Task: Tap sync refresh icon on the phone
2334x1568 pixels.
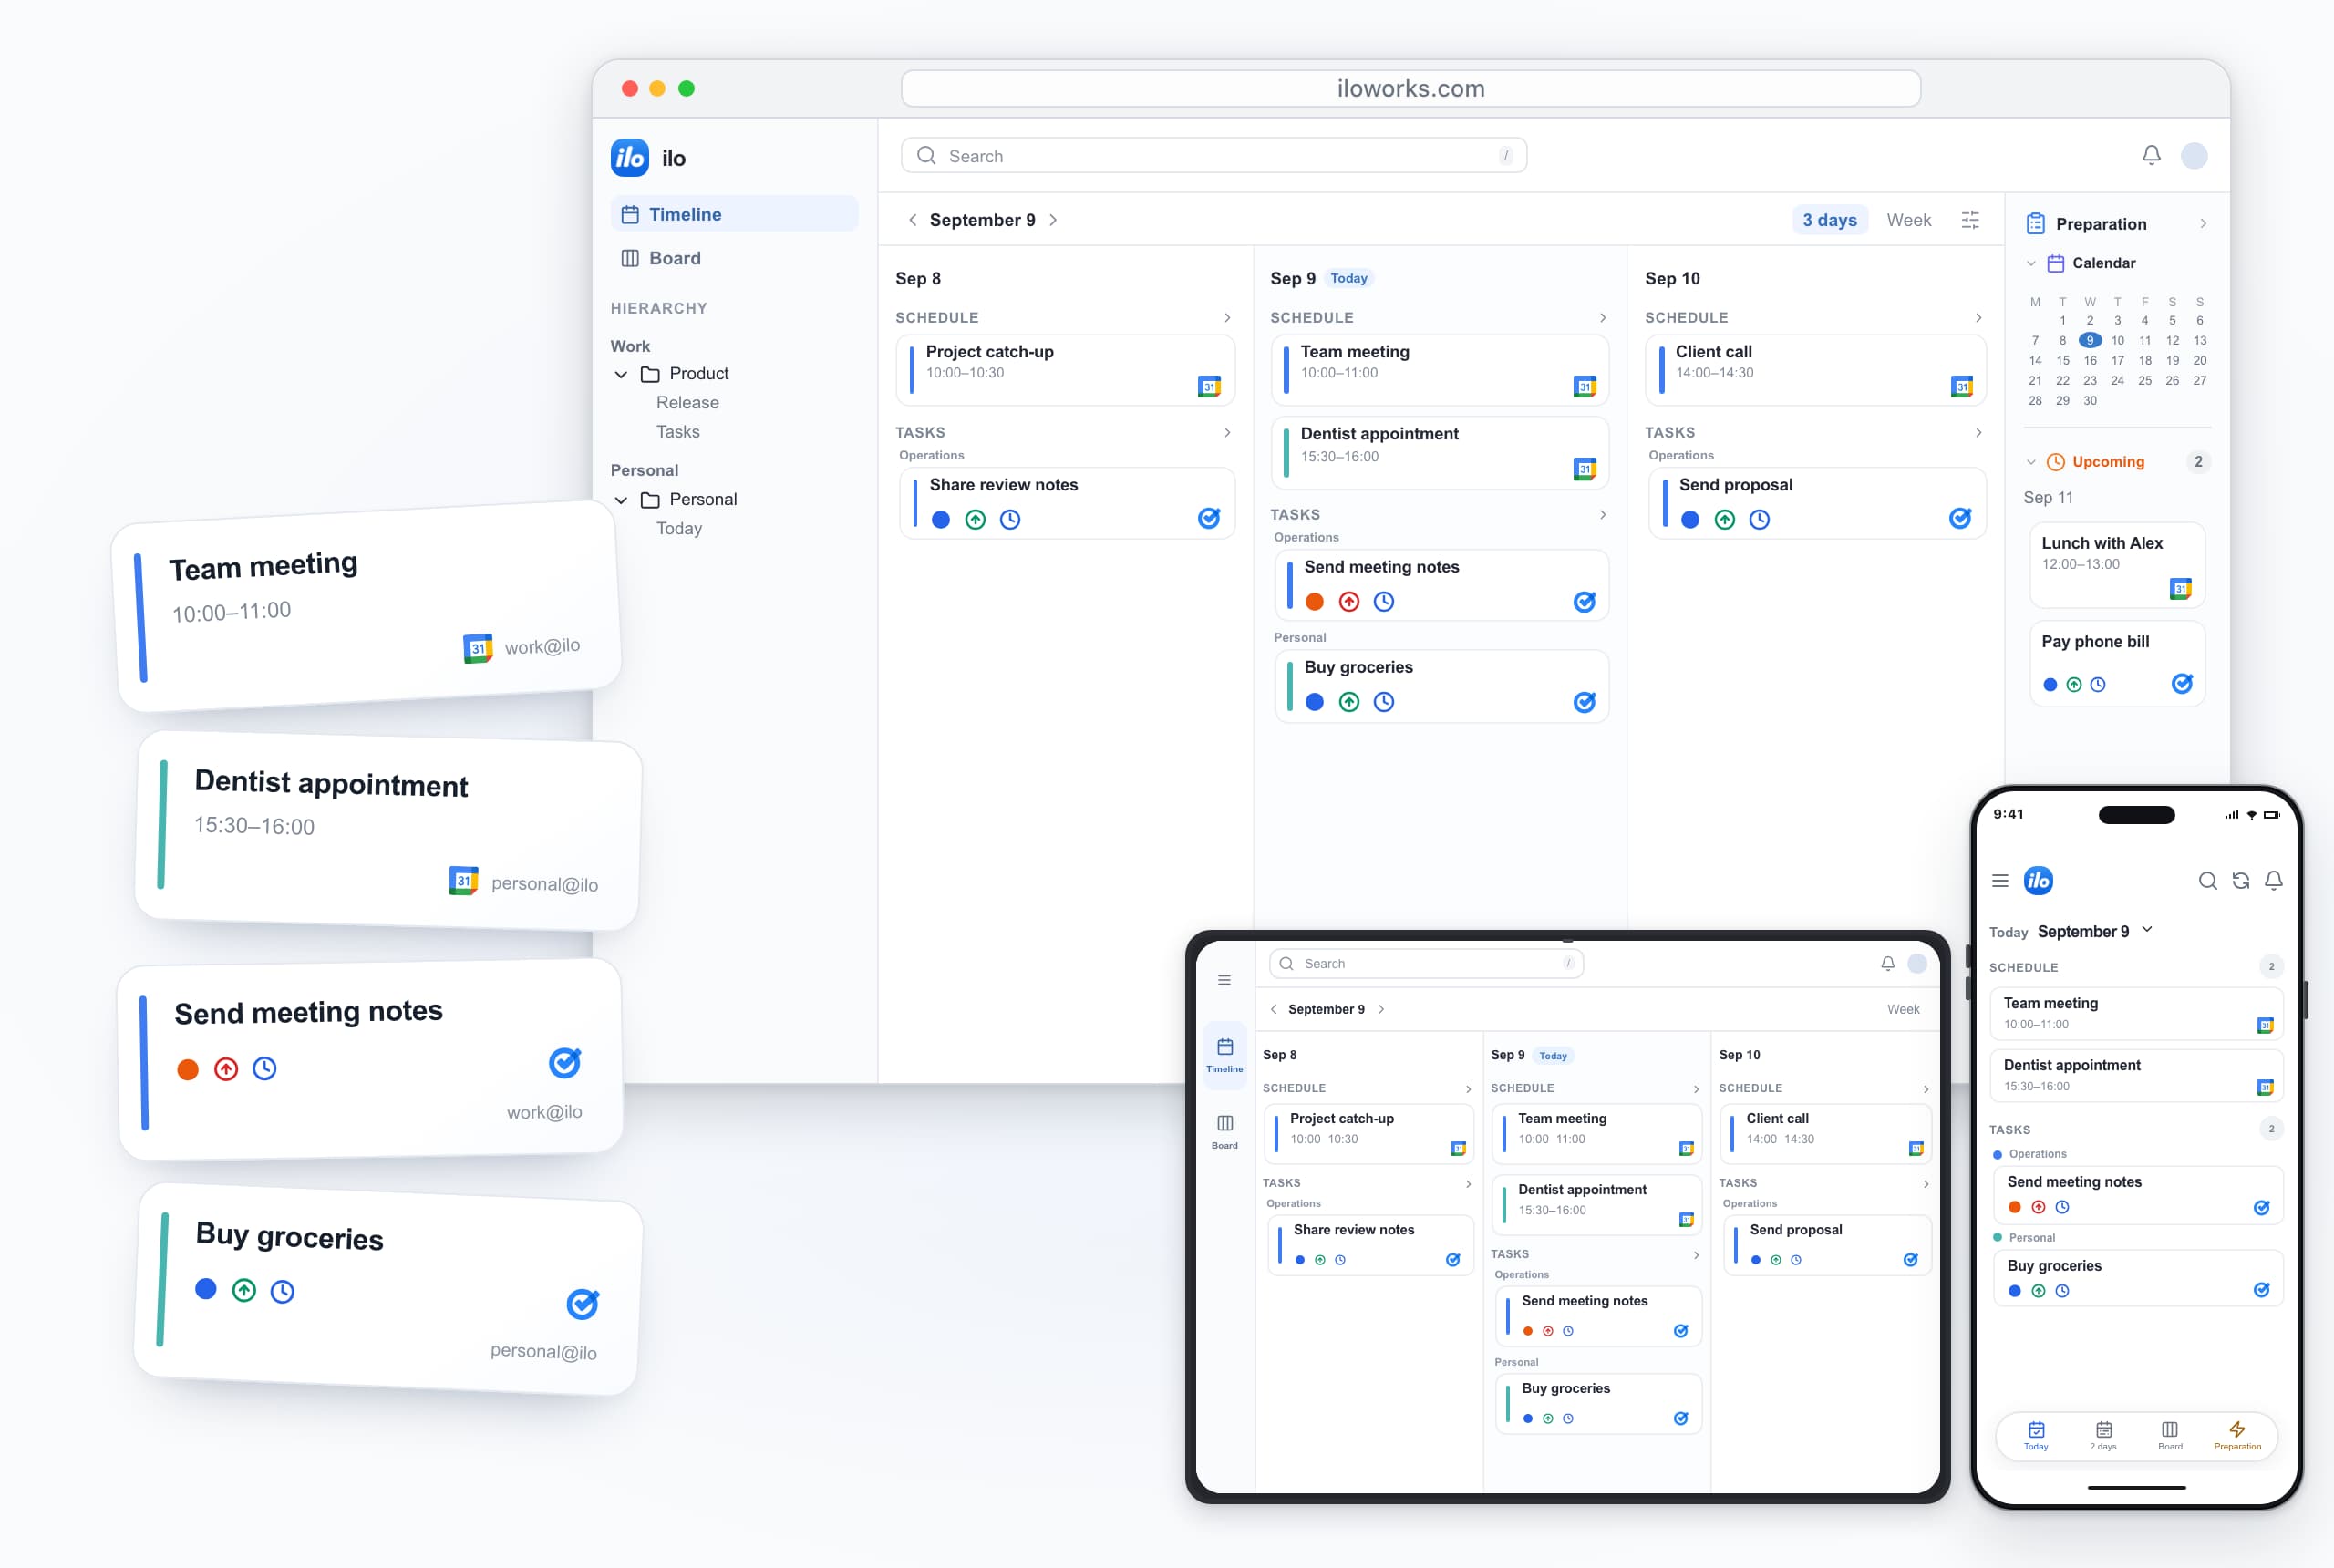Action: pos(2241,881)
